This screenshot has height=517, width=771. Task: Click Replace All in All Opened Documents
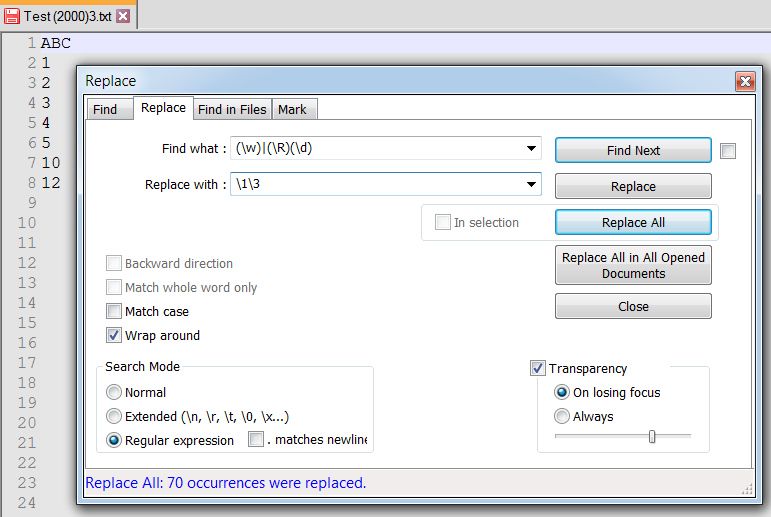[x=633, y=265]
